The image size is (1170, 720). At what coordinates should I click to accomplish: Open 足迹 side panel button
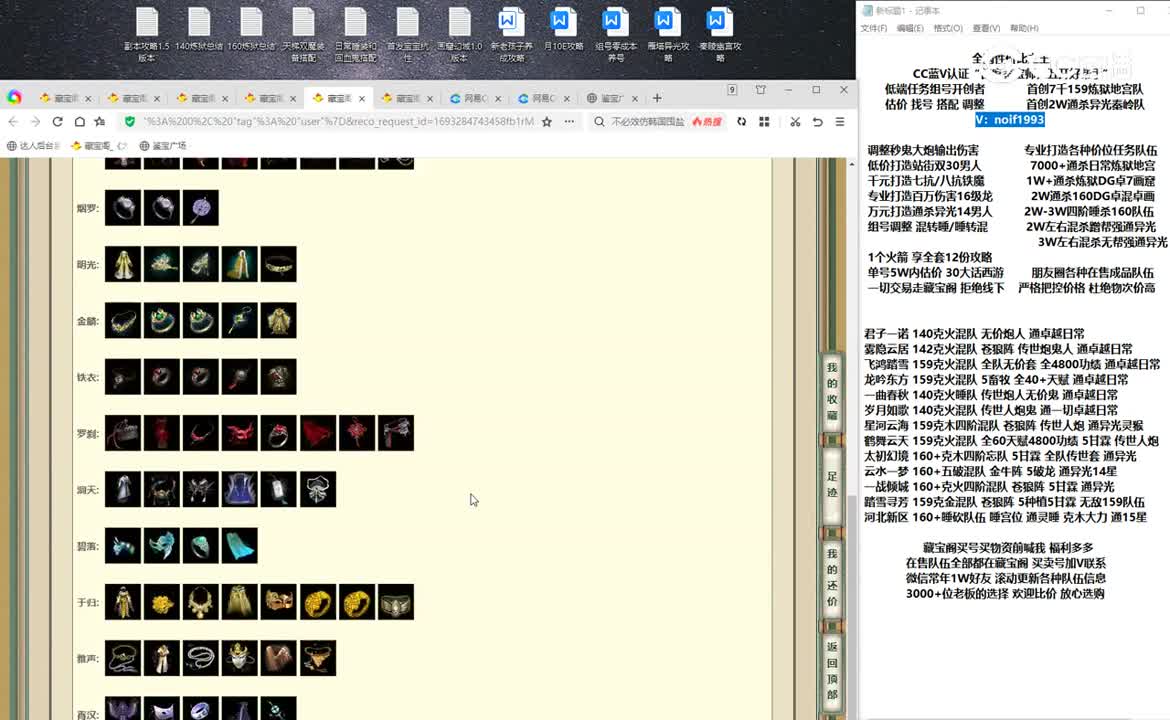pos(832,484)
